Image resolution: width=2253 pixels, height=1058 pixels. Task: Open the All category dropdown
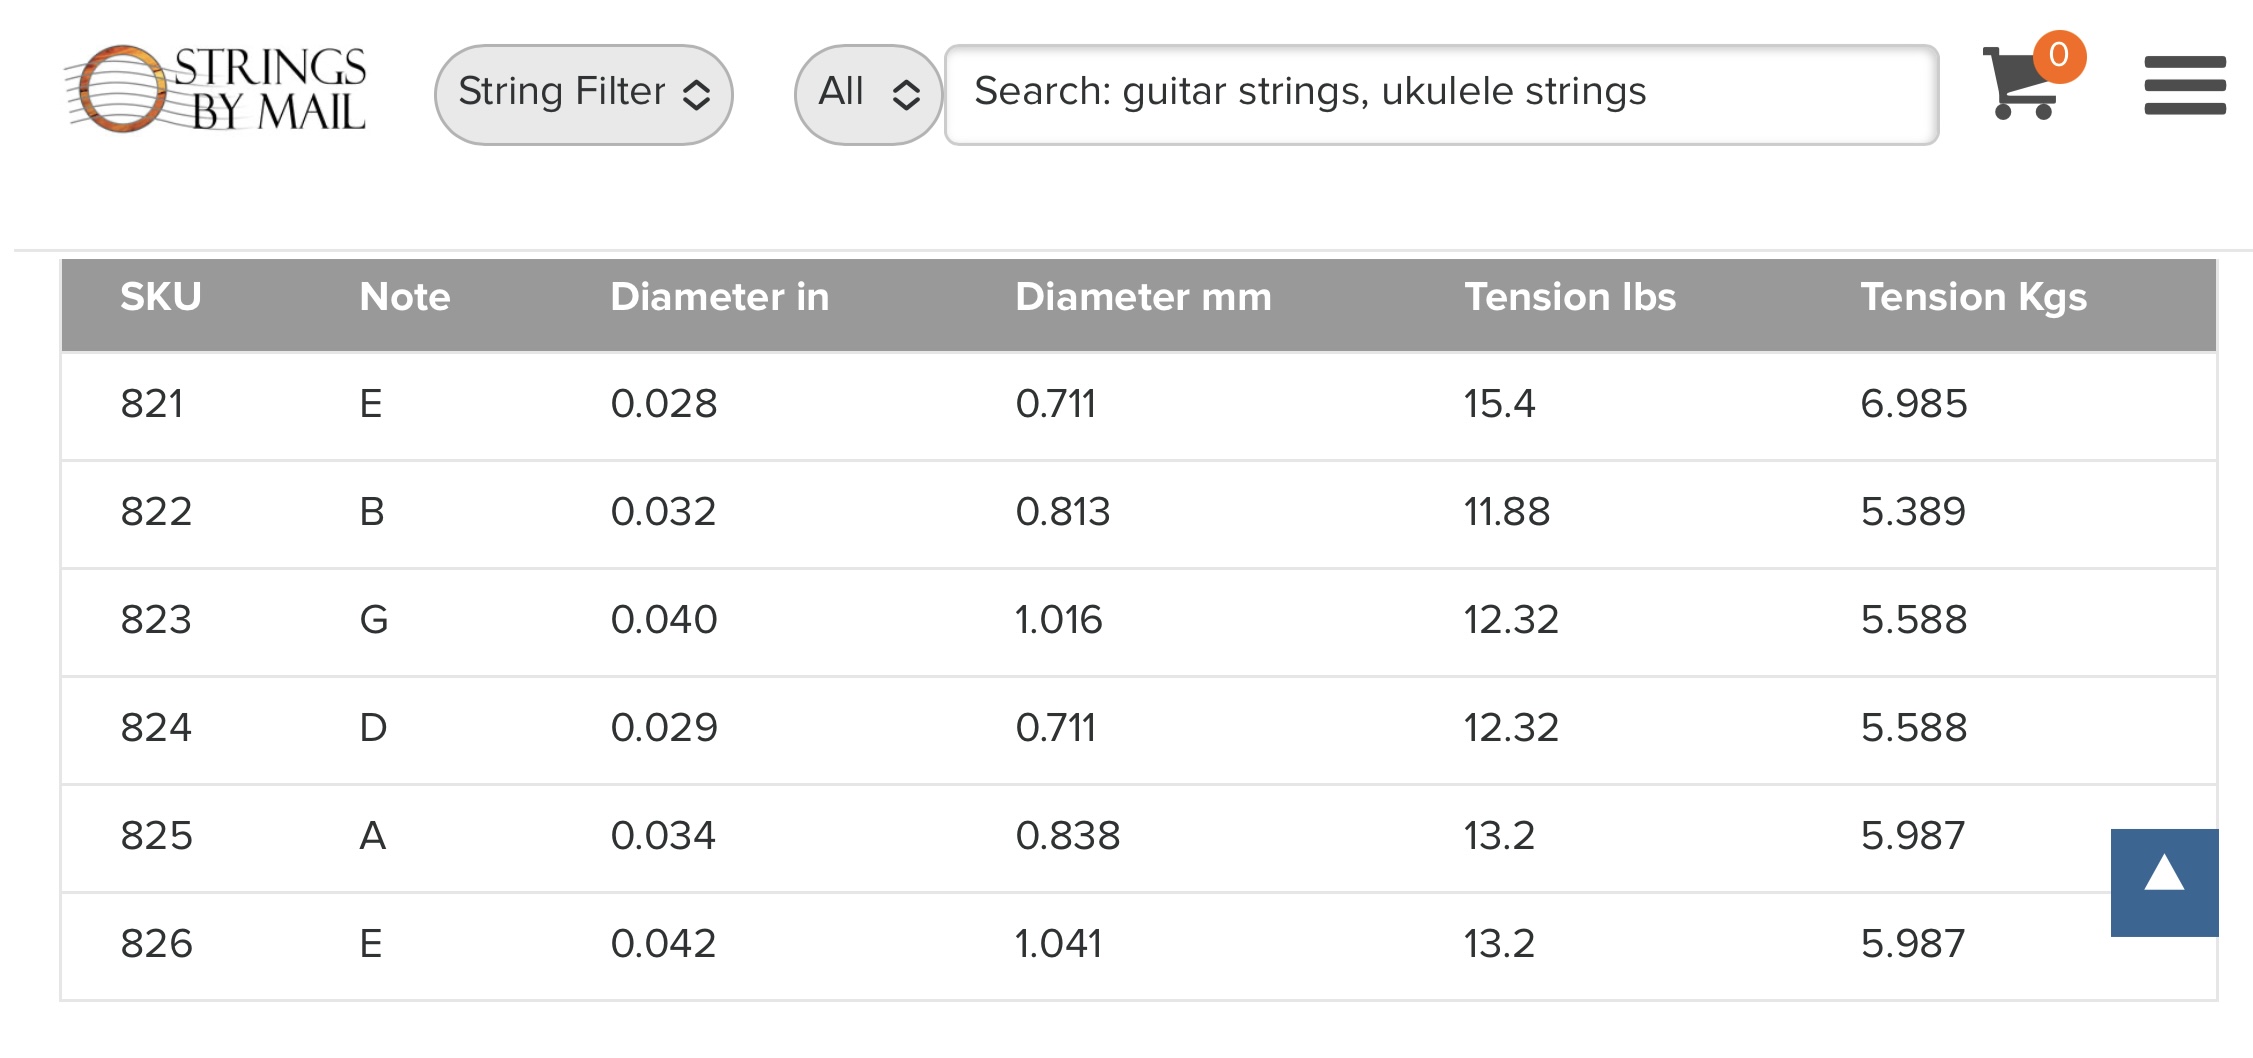coord(868,94)
